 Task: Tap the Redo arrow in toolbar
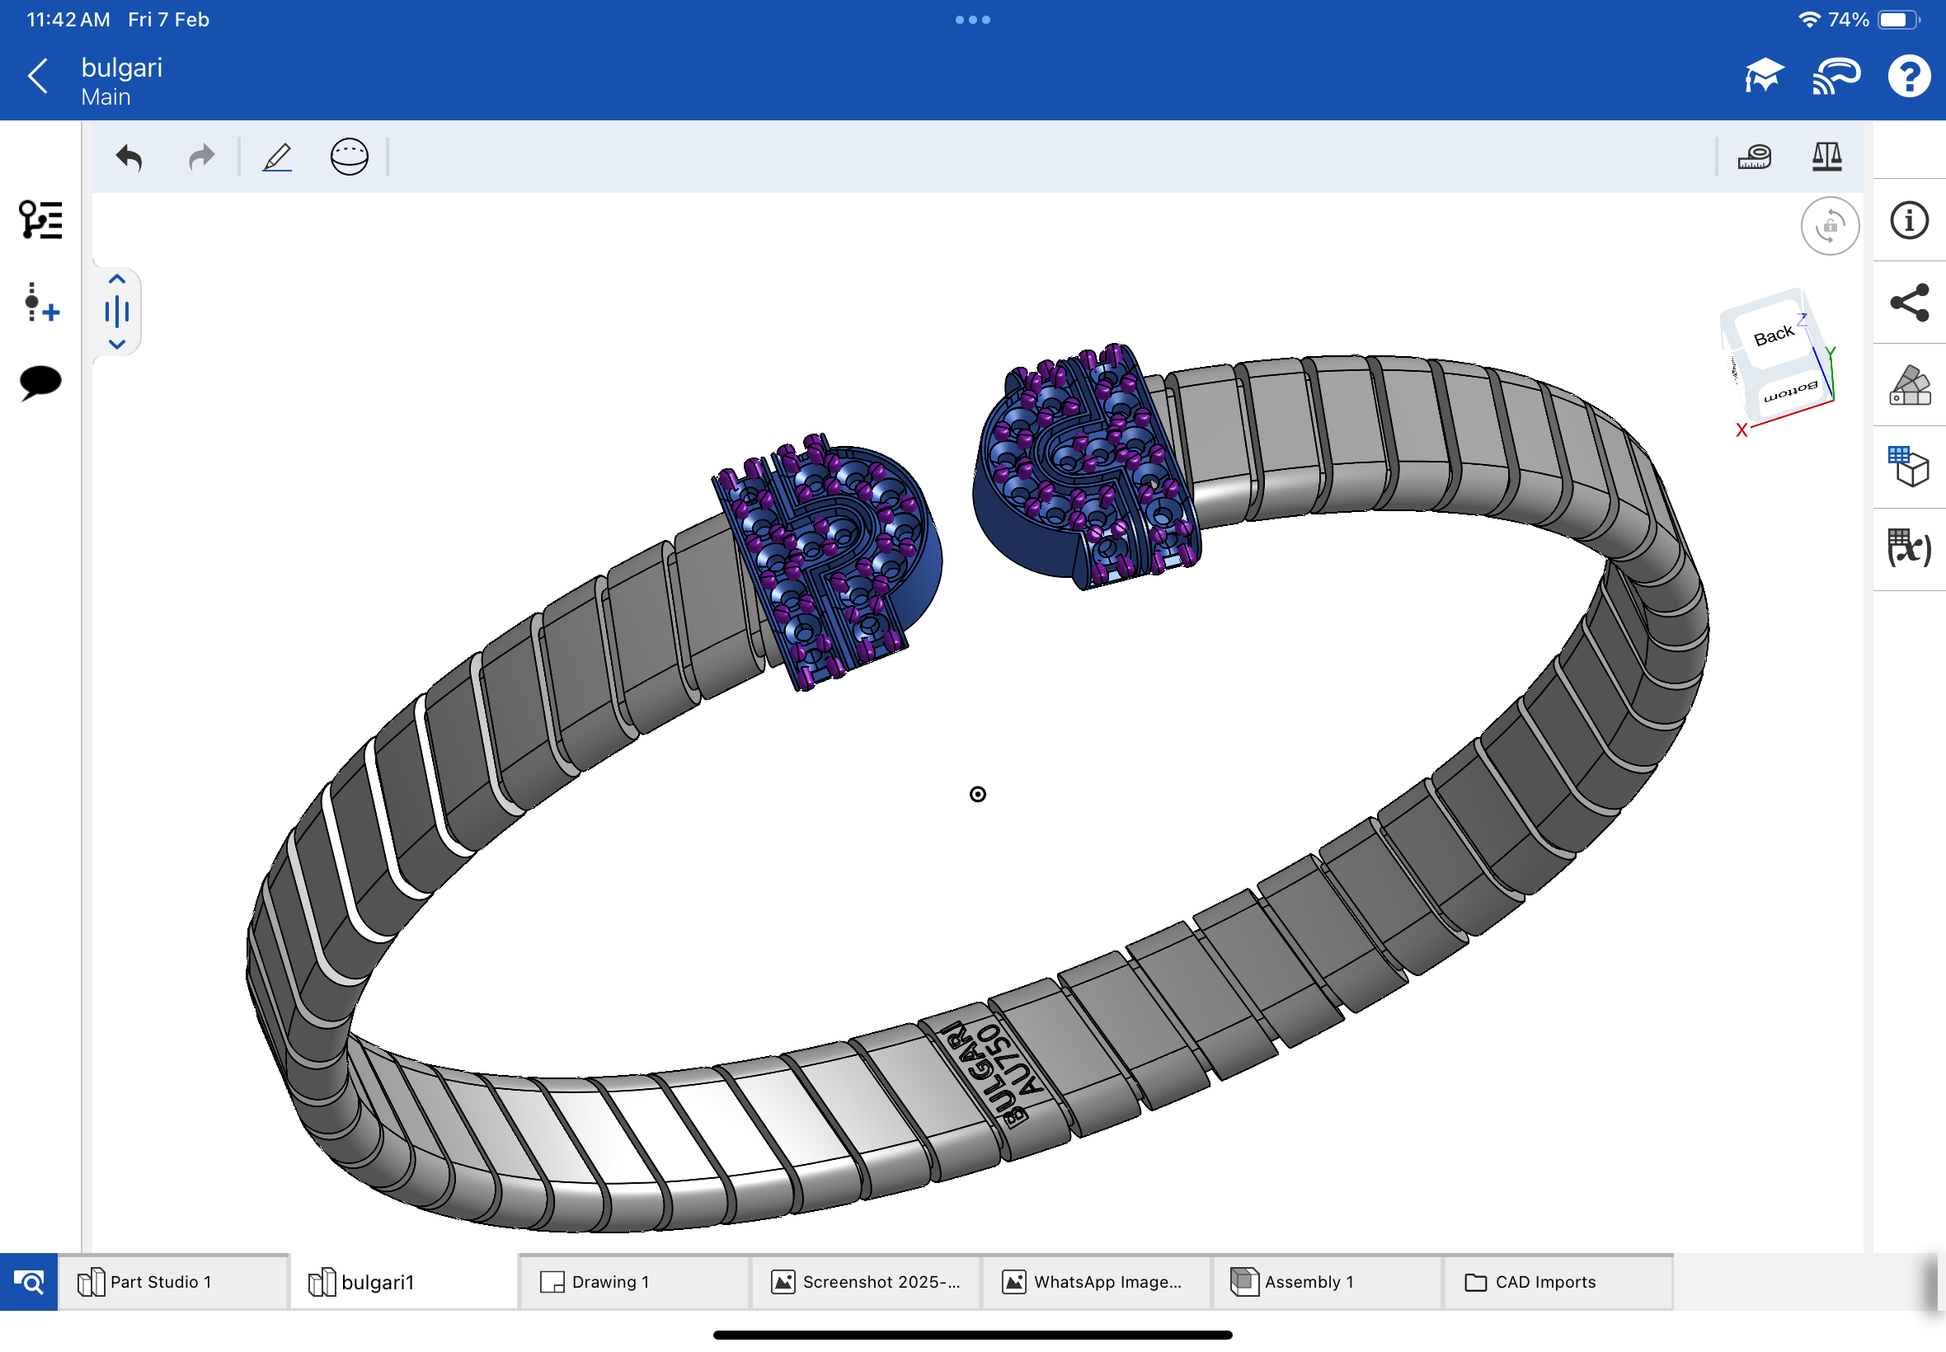pos(201,157)
